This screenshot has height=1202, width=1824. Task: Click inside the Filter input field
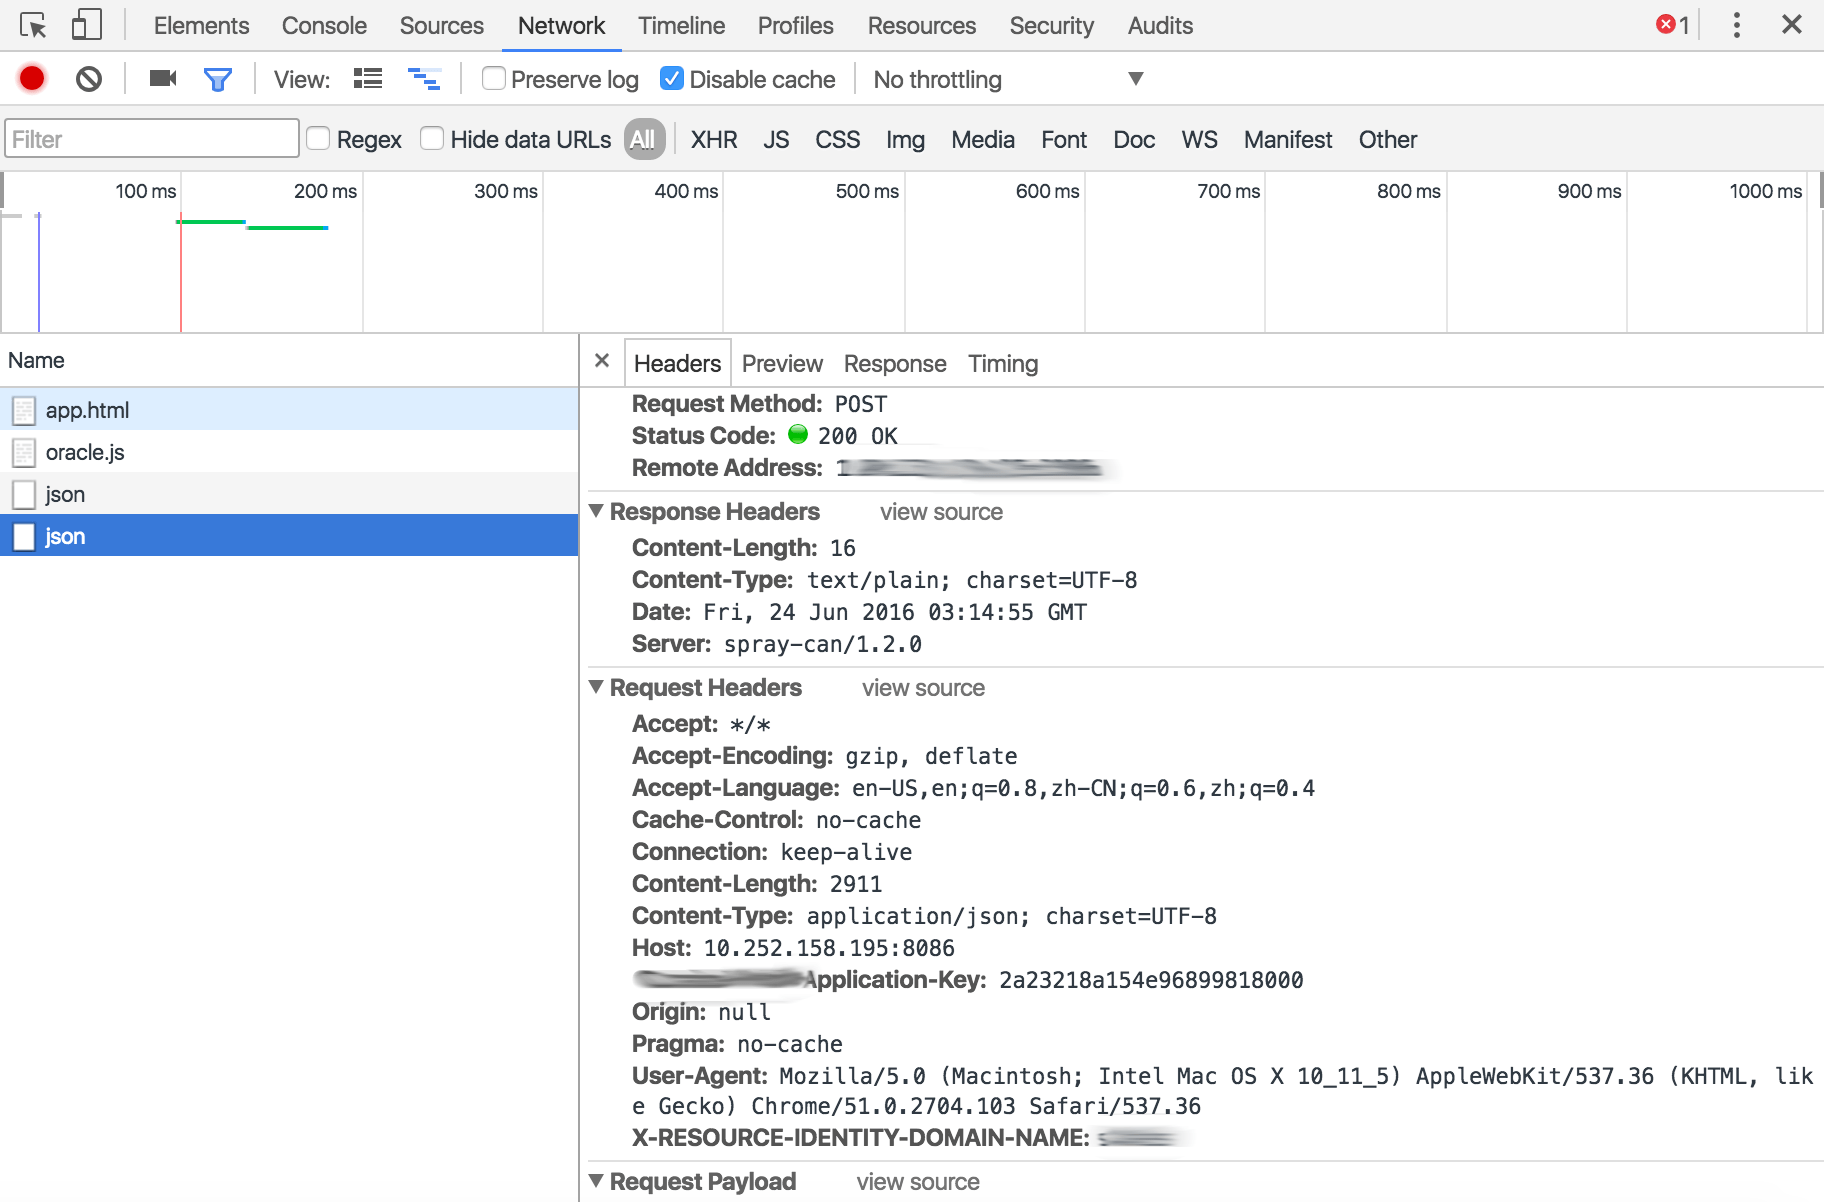click(150, 138)
